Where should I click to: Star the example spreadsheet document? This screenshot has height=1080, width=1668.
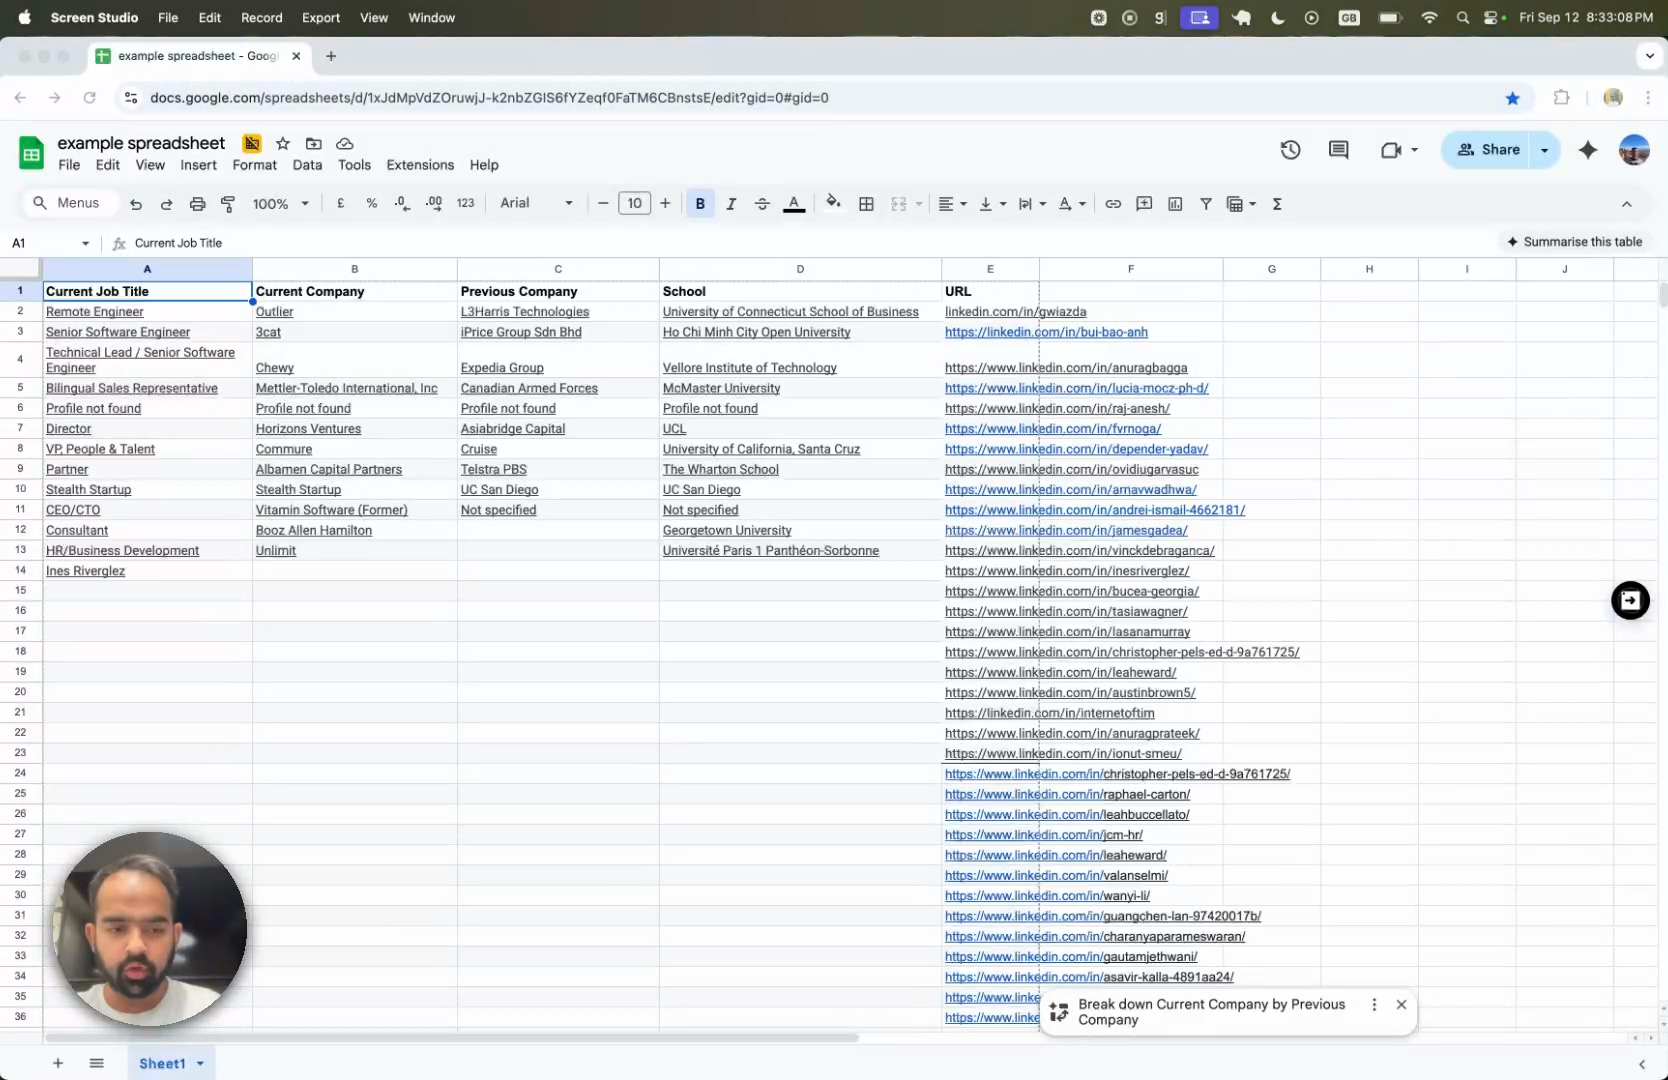(283, 144)
